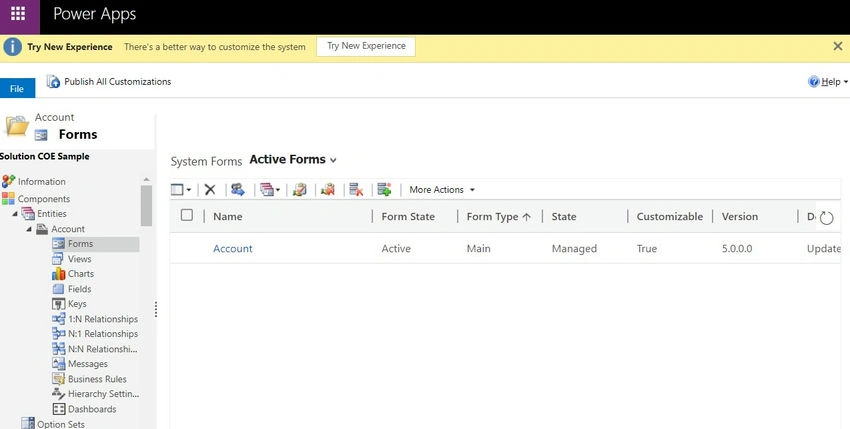
Task: Sort by the Name column header
Action: click(x=228, y=216)
